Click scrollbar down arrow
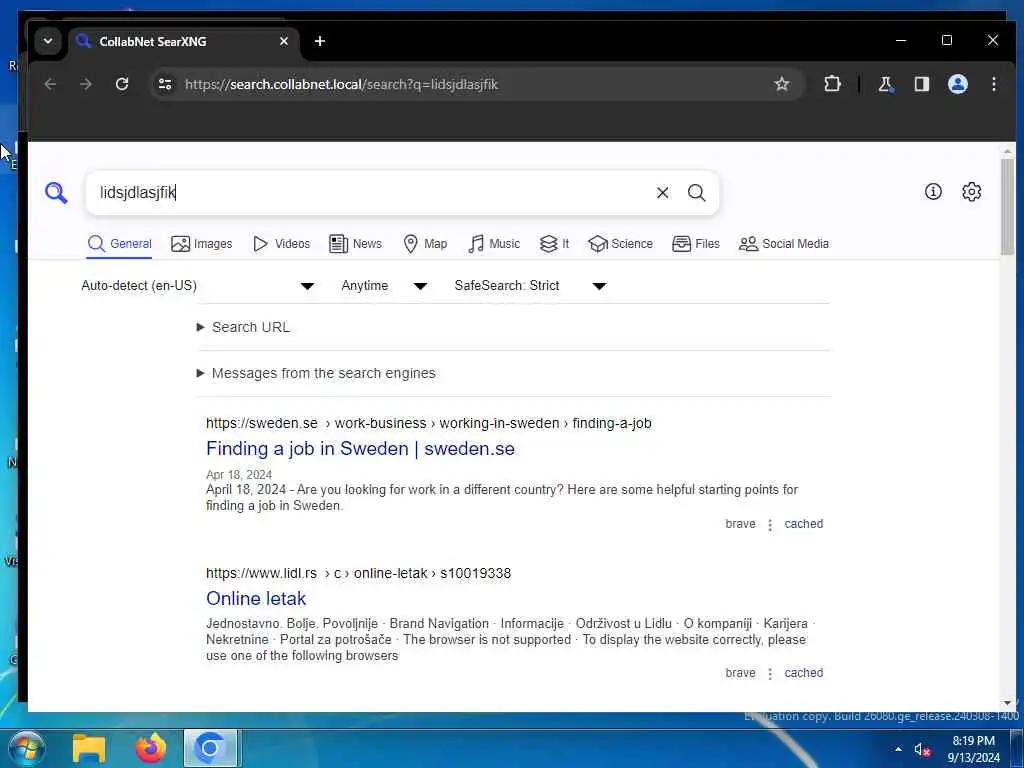The image size is (1024, 768). [x=1007, y=703]
